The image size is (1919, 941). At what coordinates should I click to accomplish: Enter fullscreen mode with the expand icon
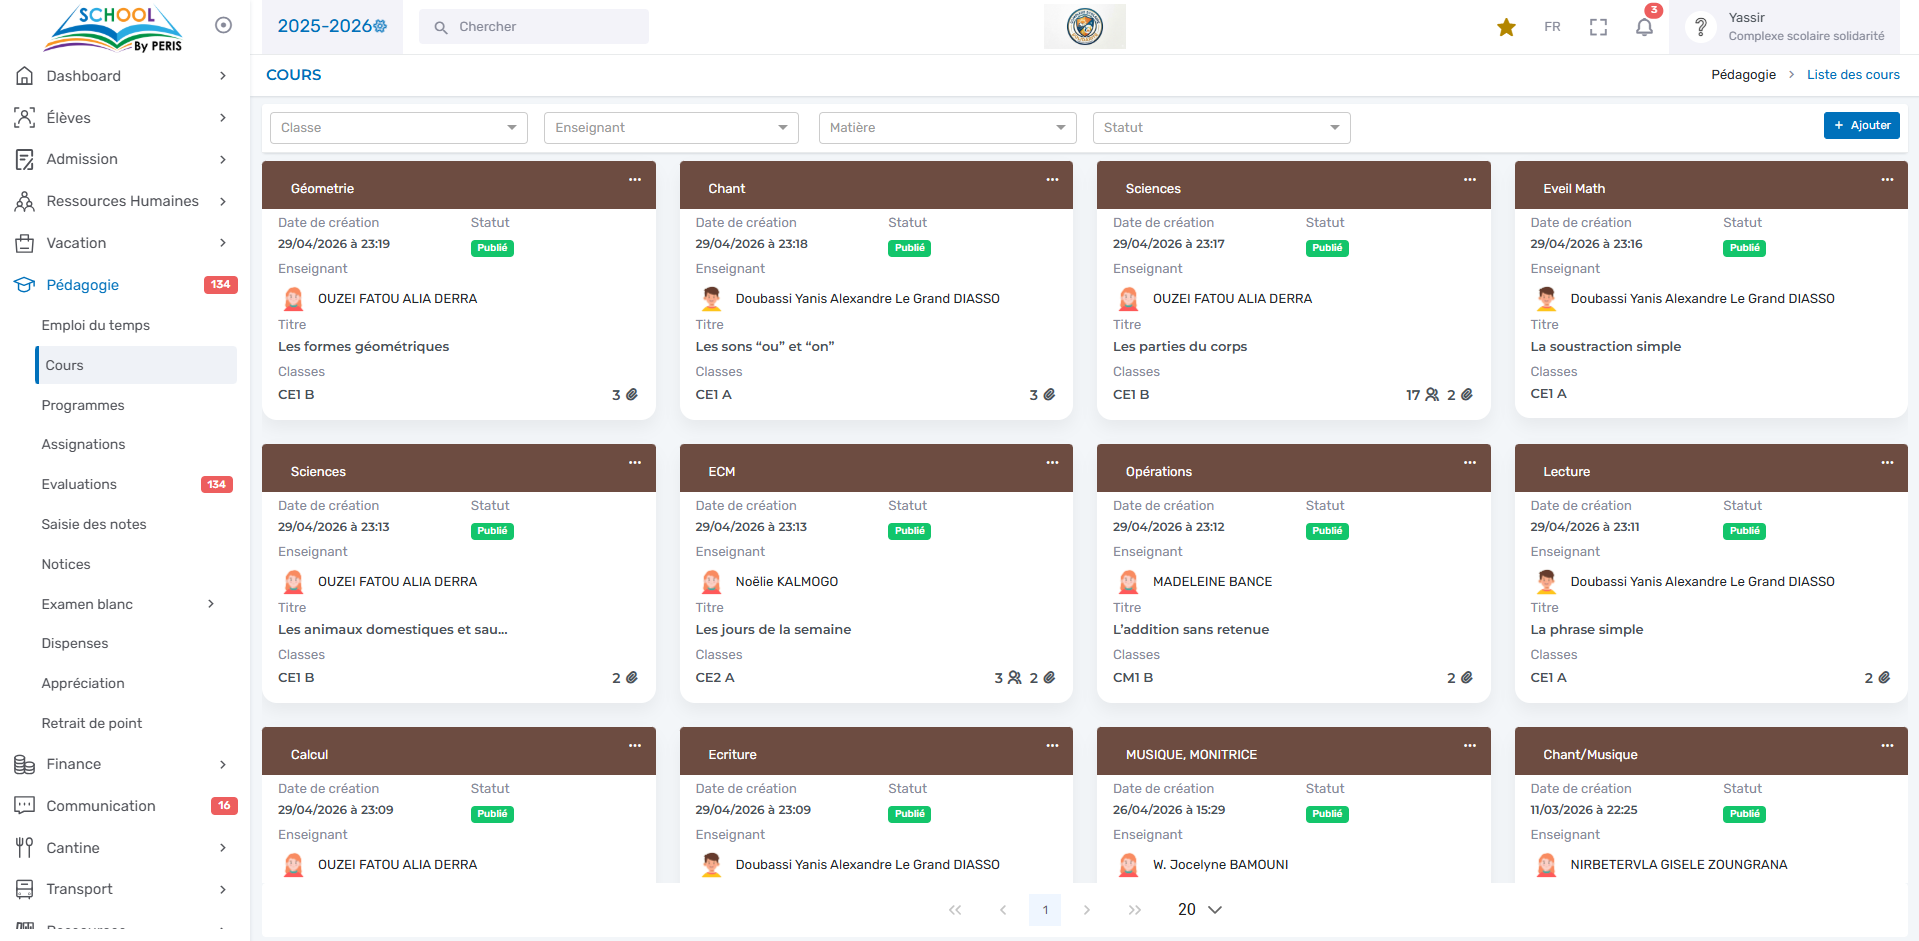(1598, 27)
